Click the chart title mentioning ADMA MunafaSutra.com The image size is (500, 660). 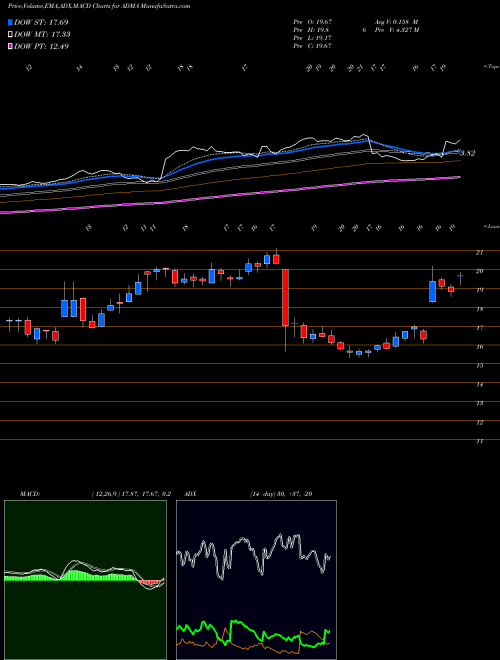tap(99, 6)
